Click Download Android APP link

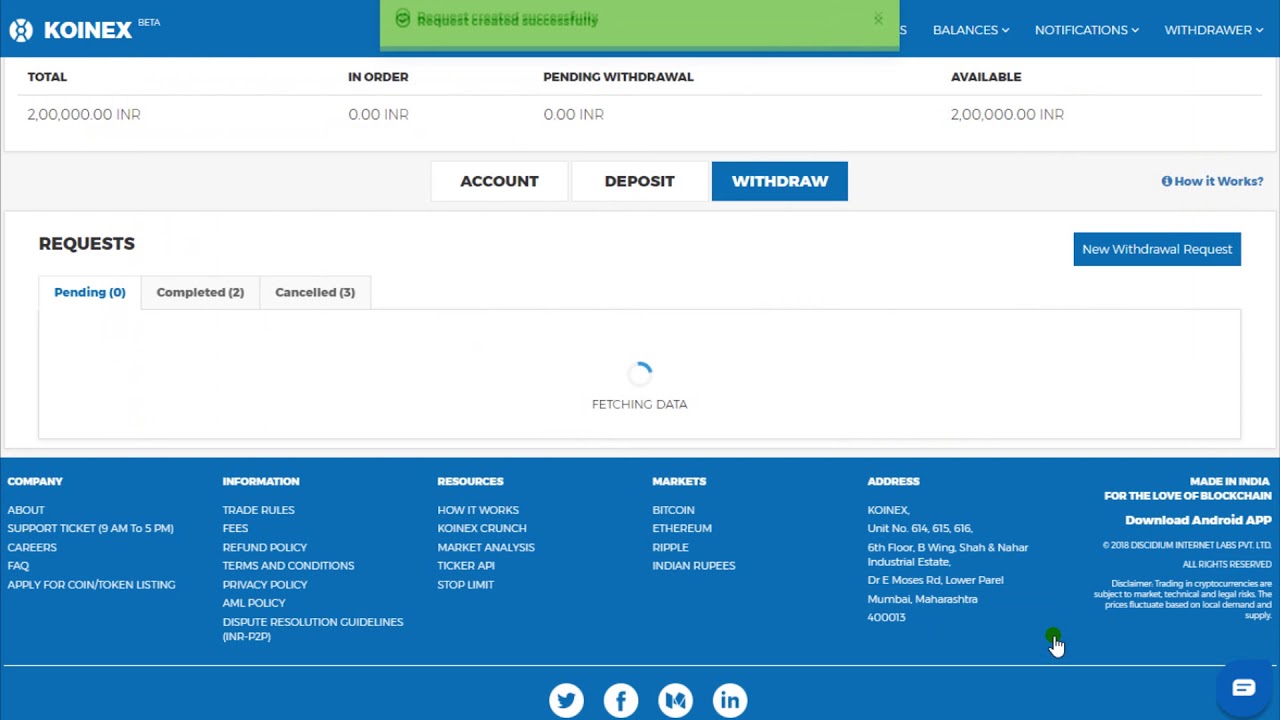(x=1198, y=520)
